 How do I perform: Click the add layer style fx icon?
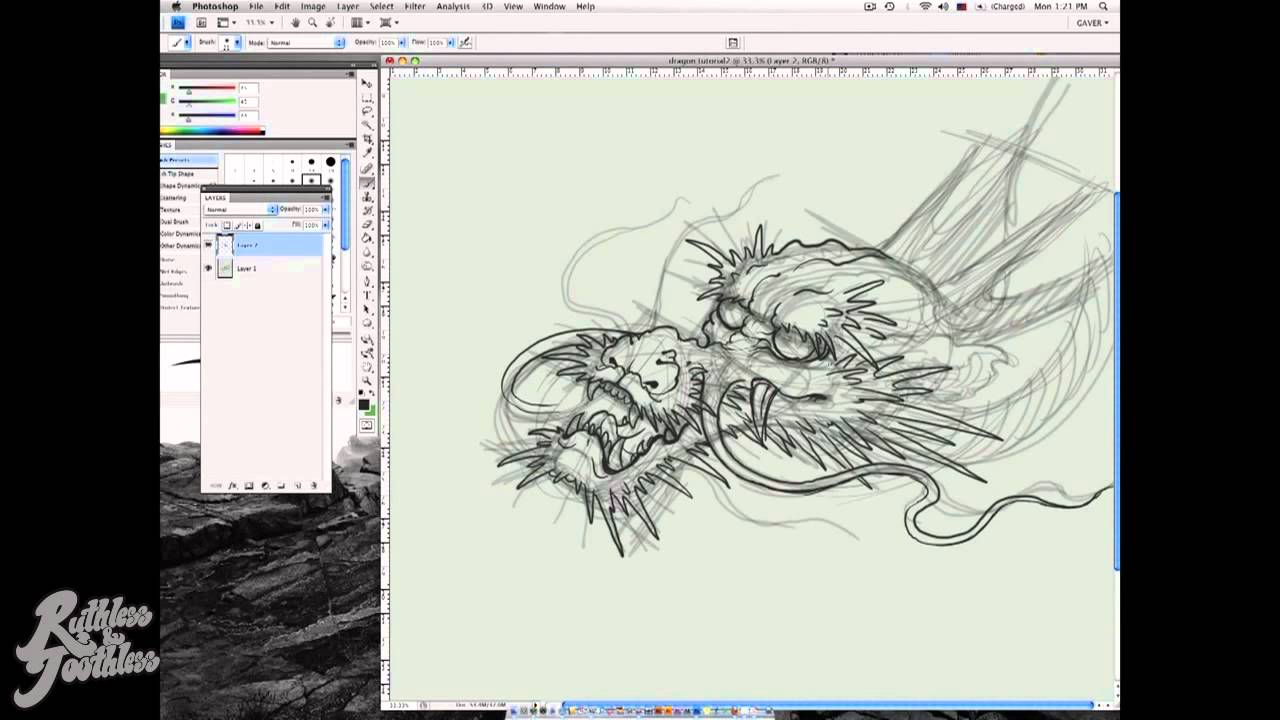coord(233,486)
